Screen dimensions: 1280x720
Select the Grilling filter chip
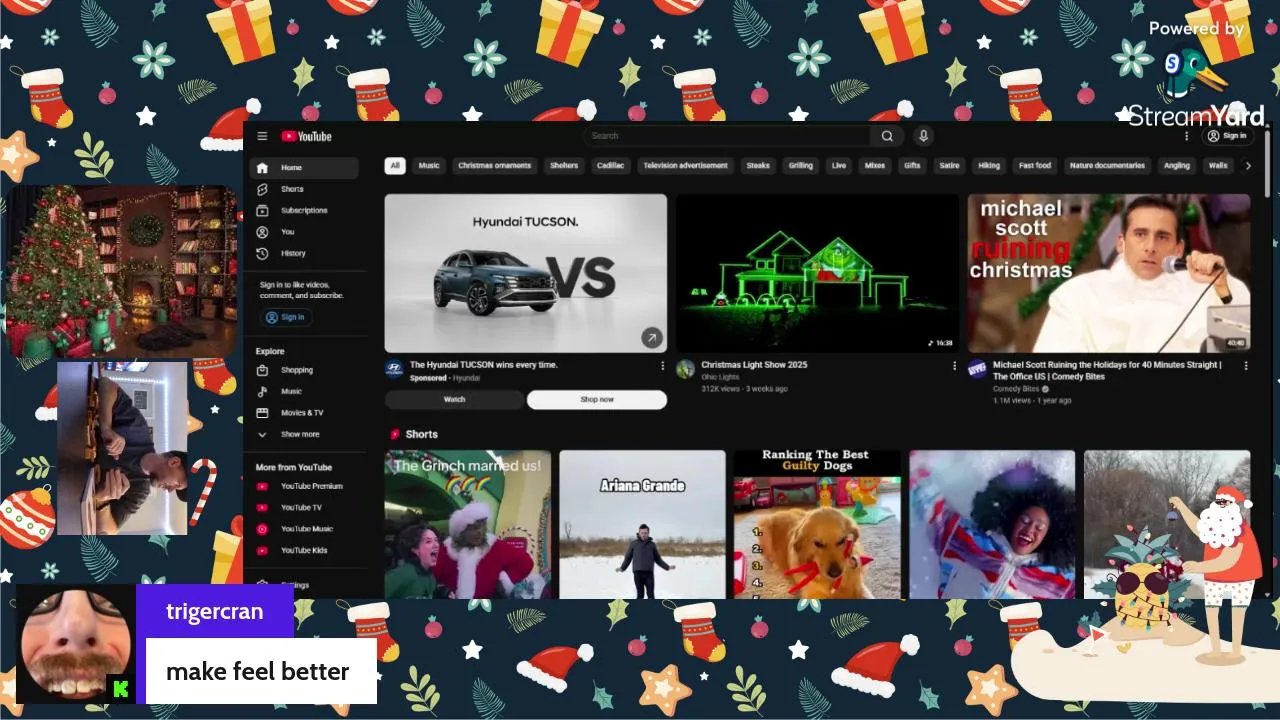tap(801, 166)
